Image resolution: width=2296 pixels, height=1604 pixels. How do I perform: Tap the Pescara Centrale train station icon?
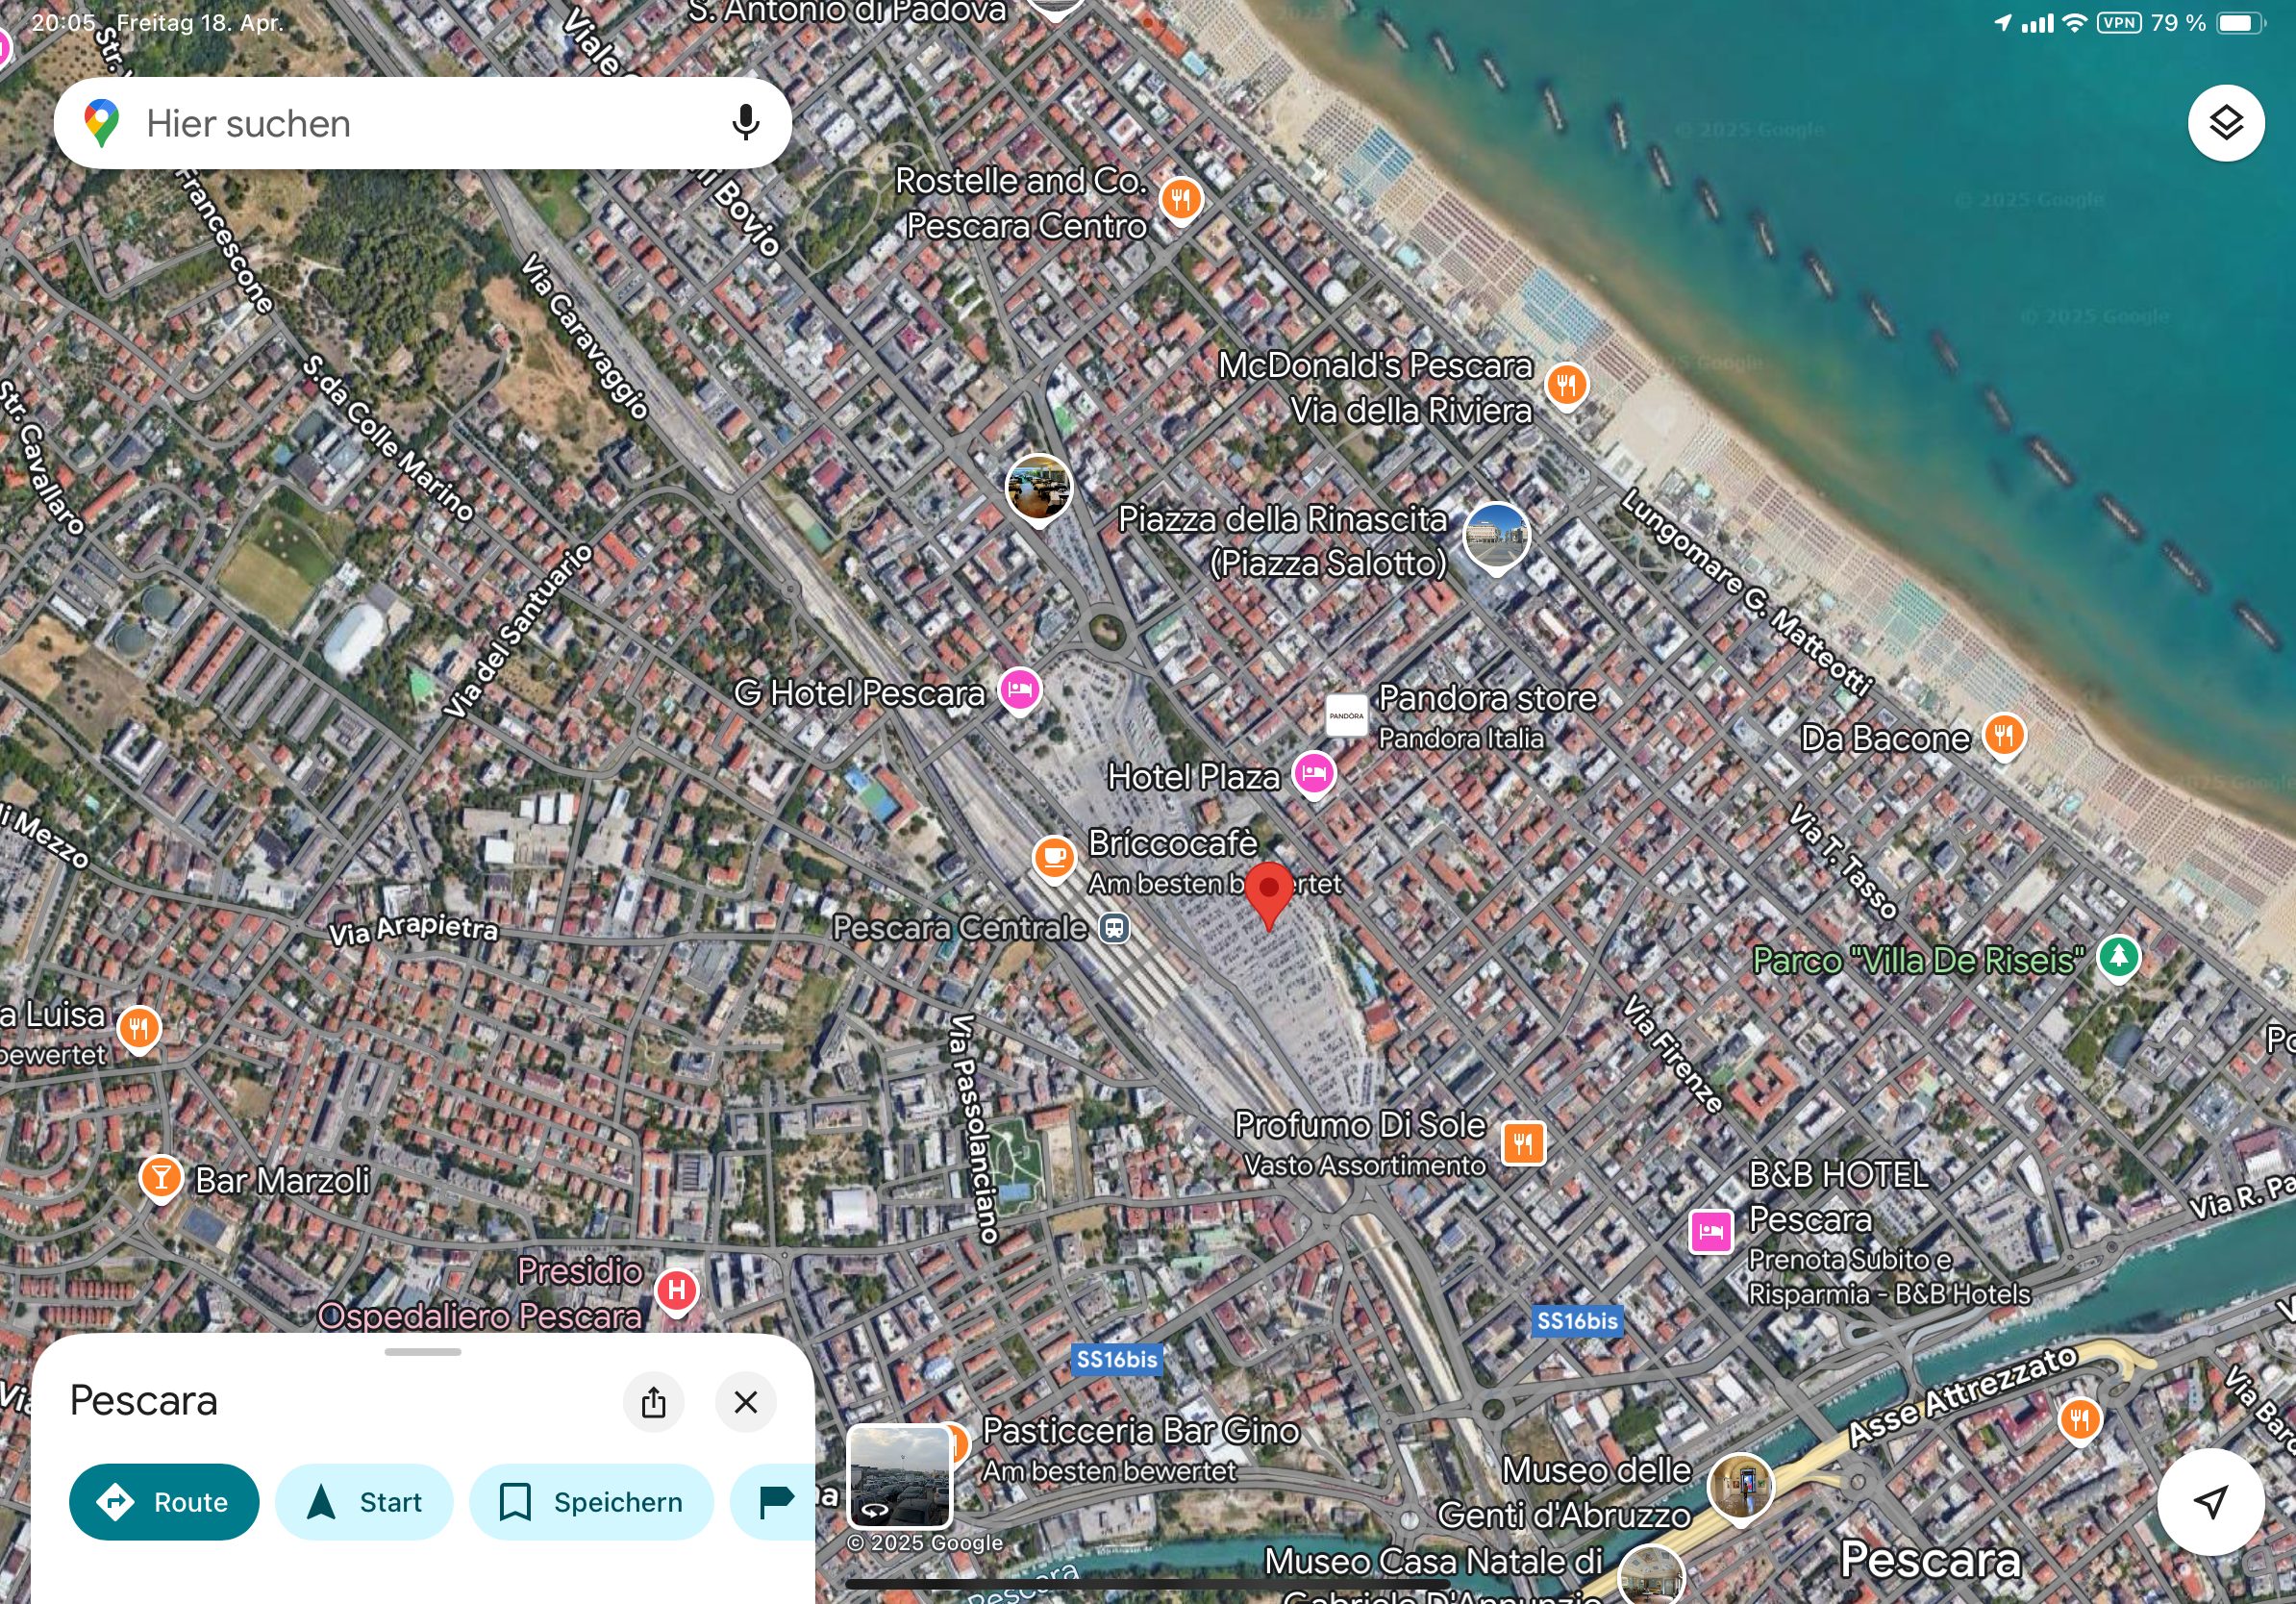coord(1114,928)
